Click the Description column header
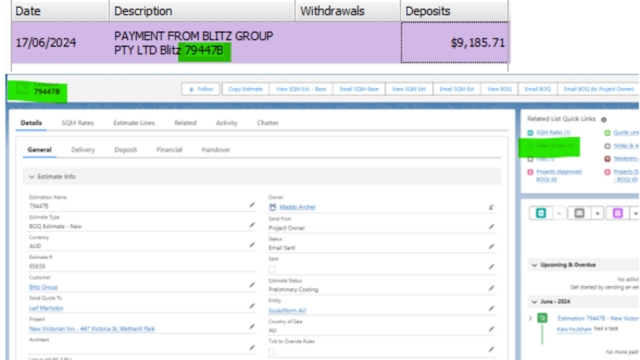 click(x=202, y=11)
